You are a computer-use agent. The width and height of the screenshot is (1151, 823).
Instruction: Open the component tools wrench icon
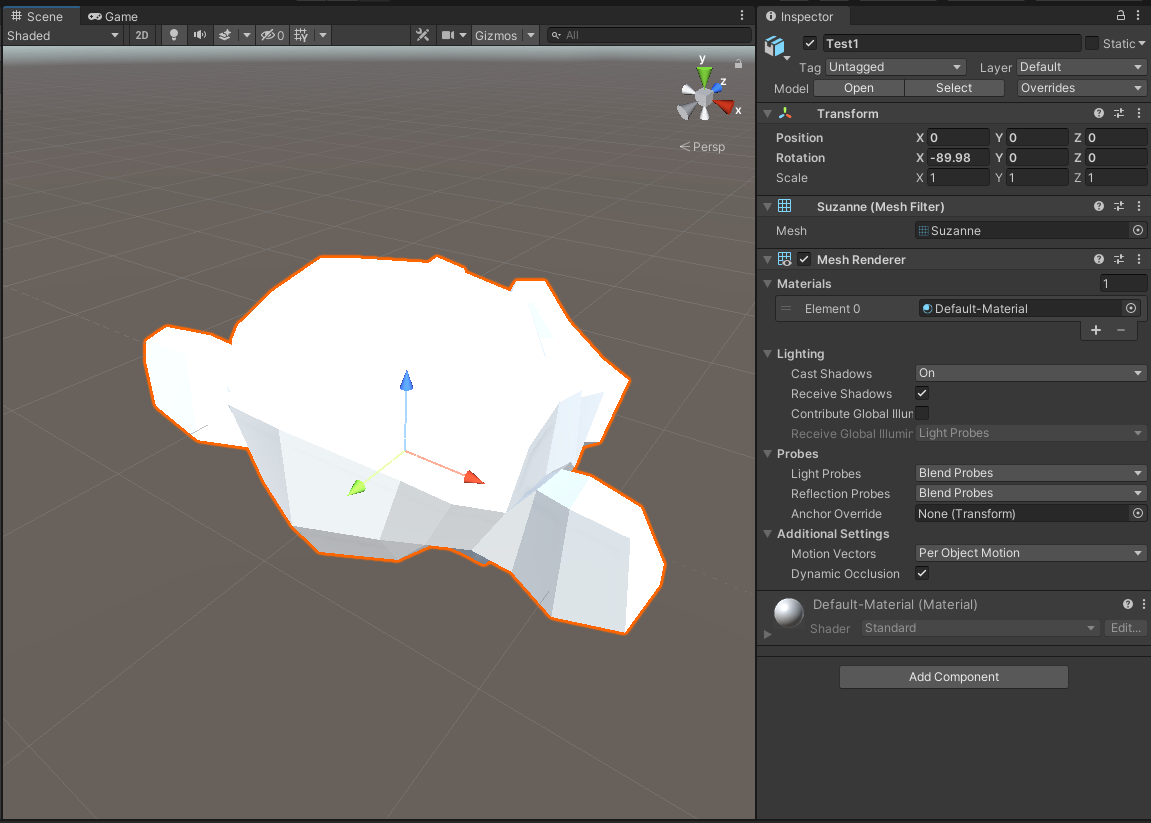[423, 35]
